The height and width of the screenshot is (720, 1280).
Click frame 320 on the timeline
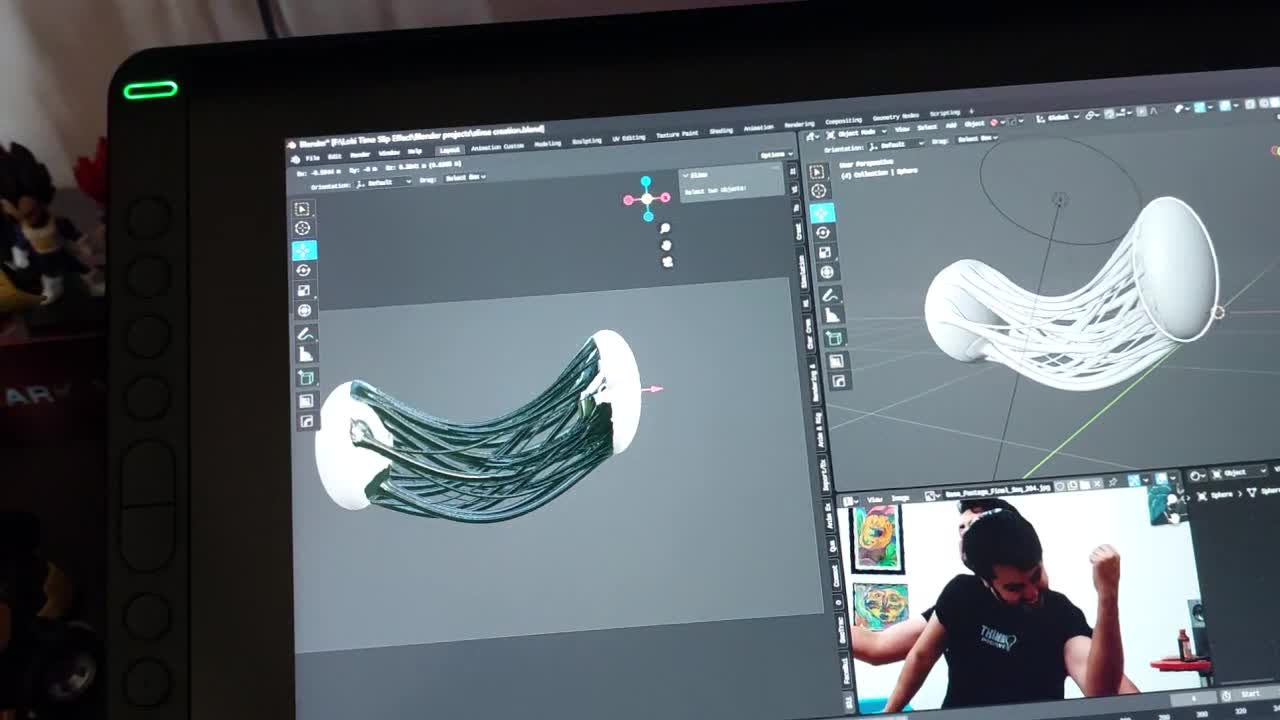click(x=1240, y=711)
